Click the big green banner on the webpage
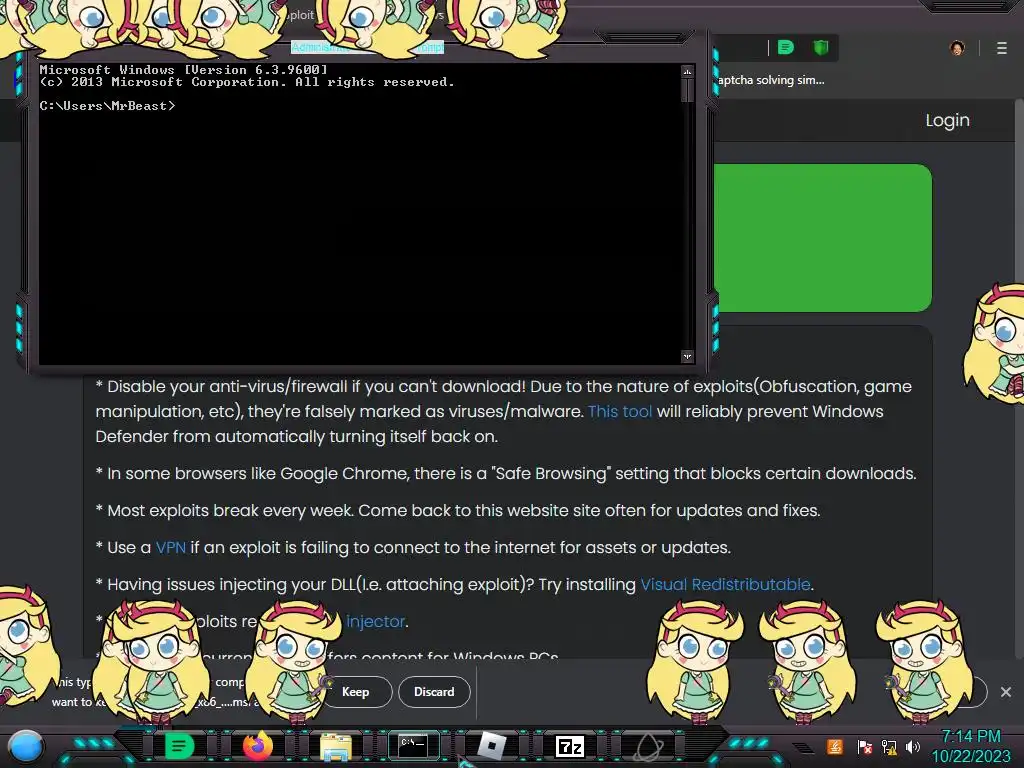The image size is (1024, 768). [822, 238]
